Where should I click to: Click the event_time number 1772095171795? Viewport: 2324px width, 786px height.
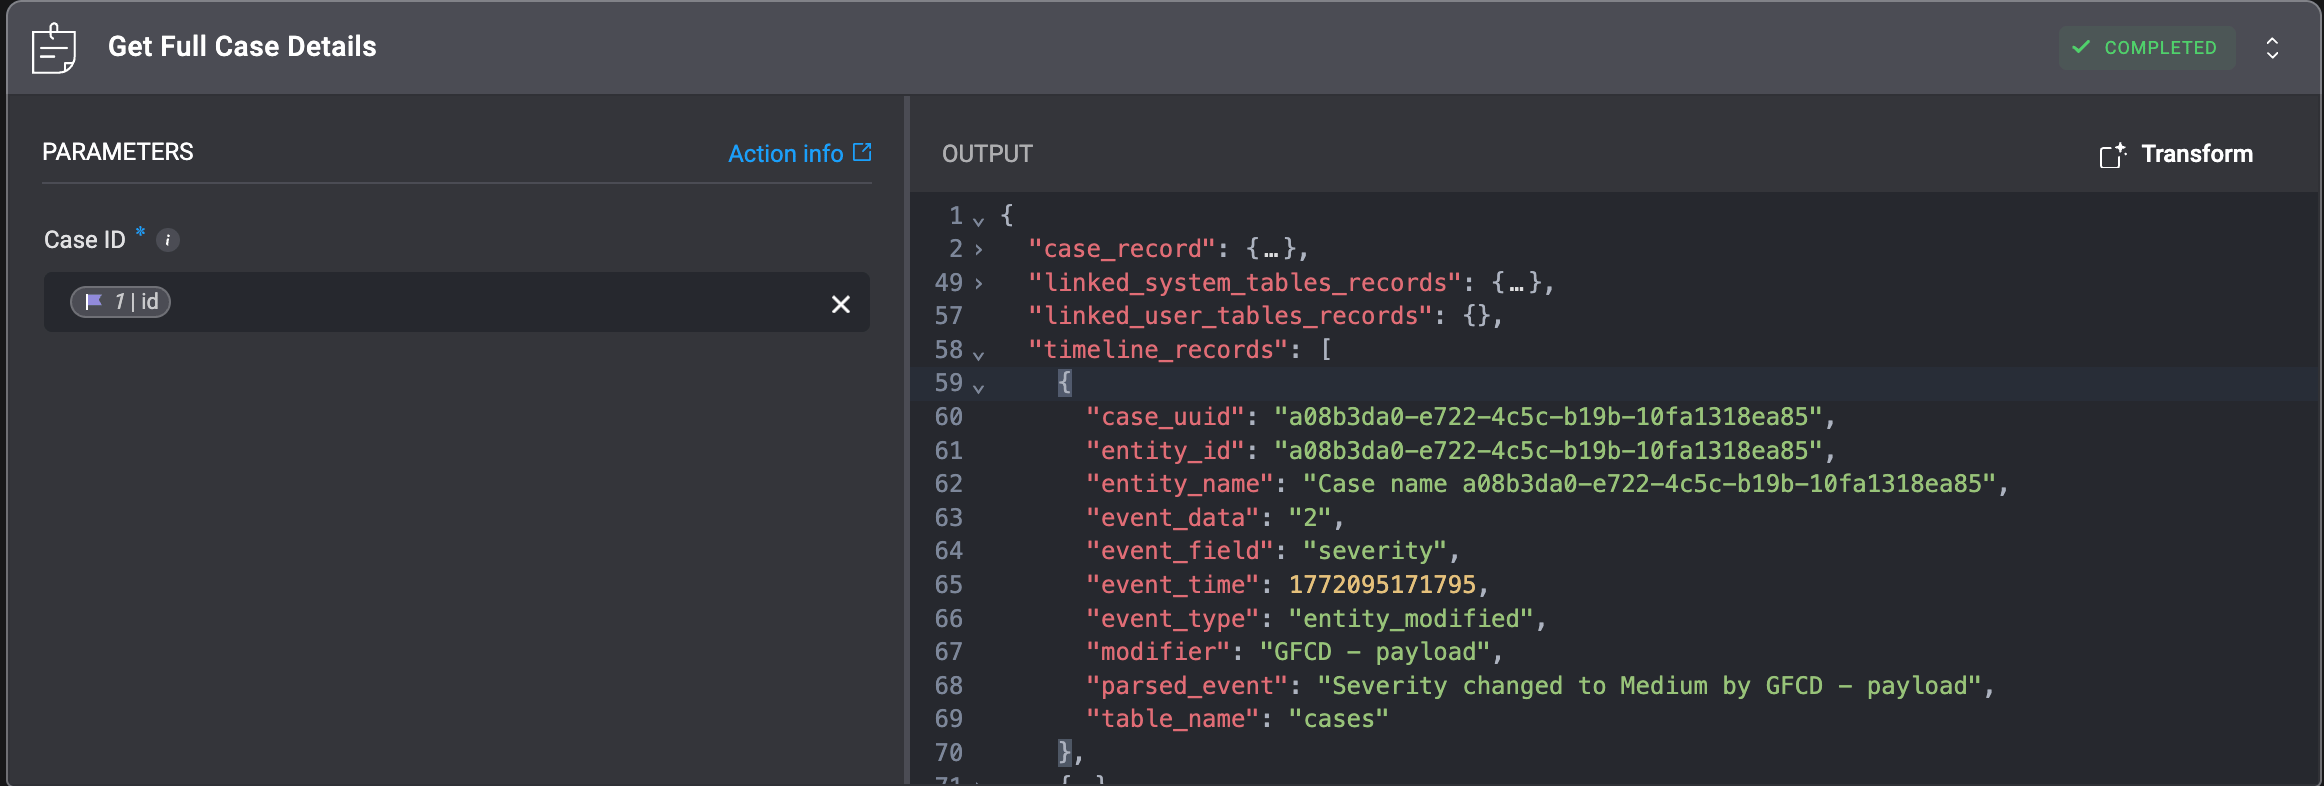(1382, 585)
